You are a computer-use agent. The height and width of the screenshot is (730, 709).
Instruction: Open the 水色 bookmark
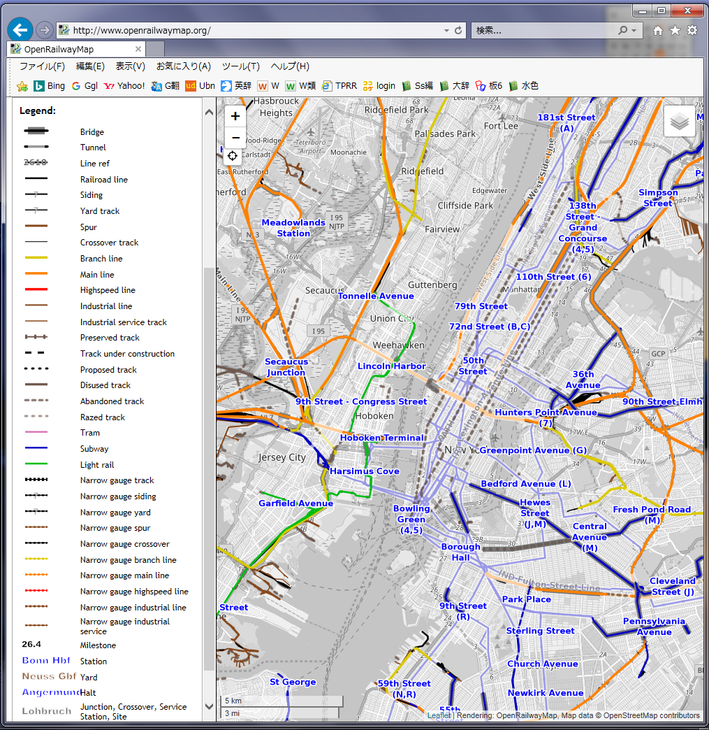(x=524, y=86)
